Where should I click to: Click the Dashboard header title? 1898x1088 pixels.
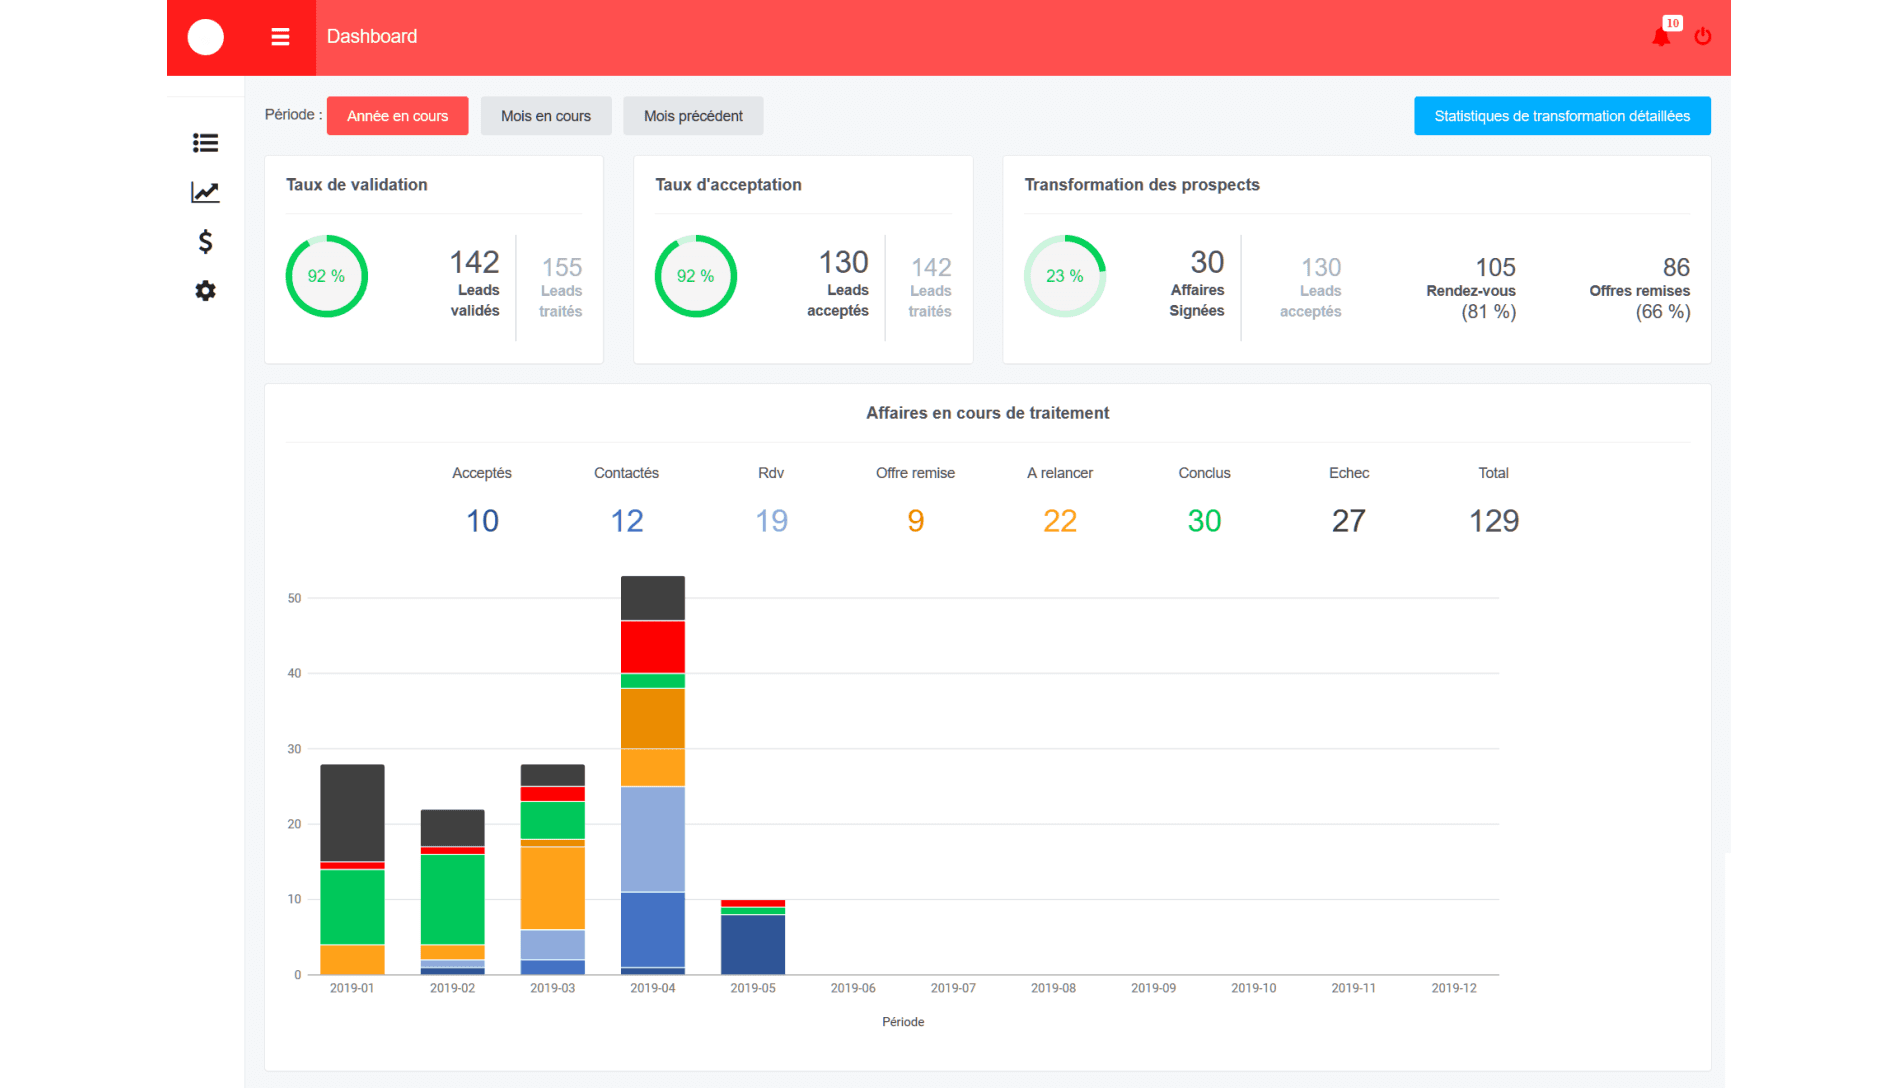pyautogui.click(x=372, y=37)
